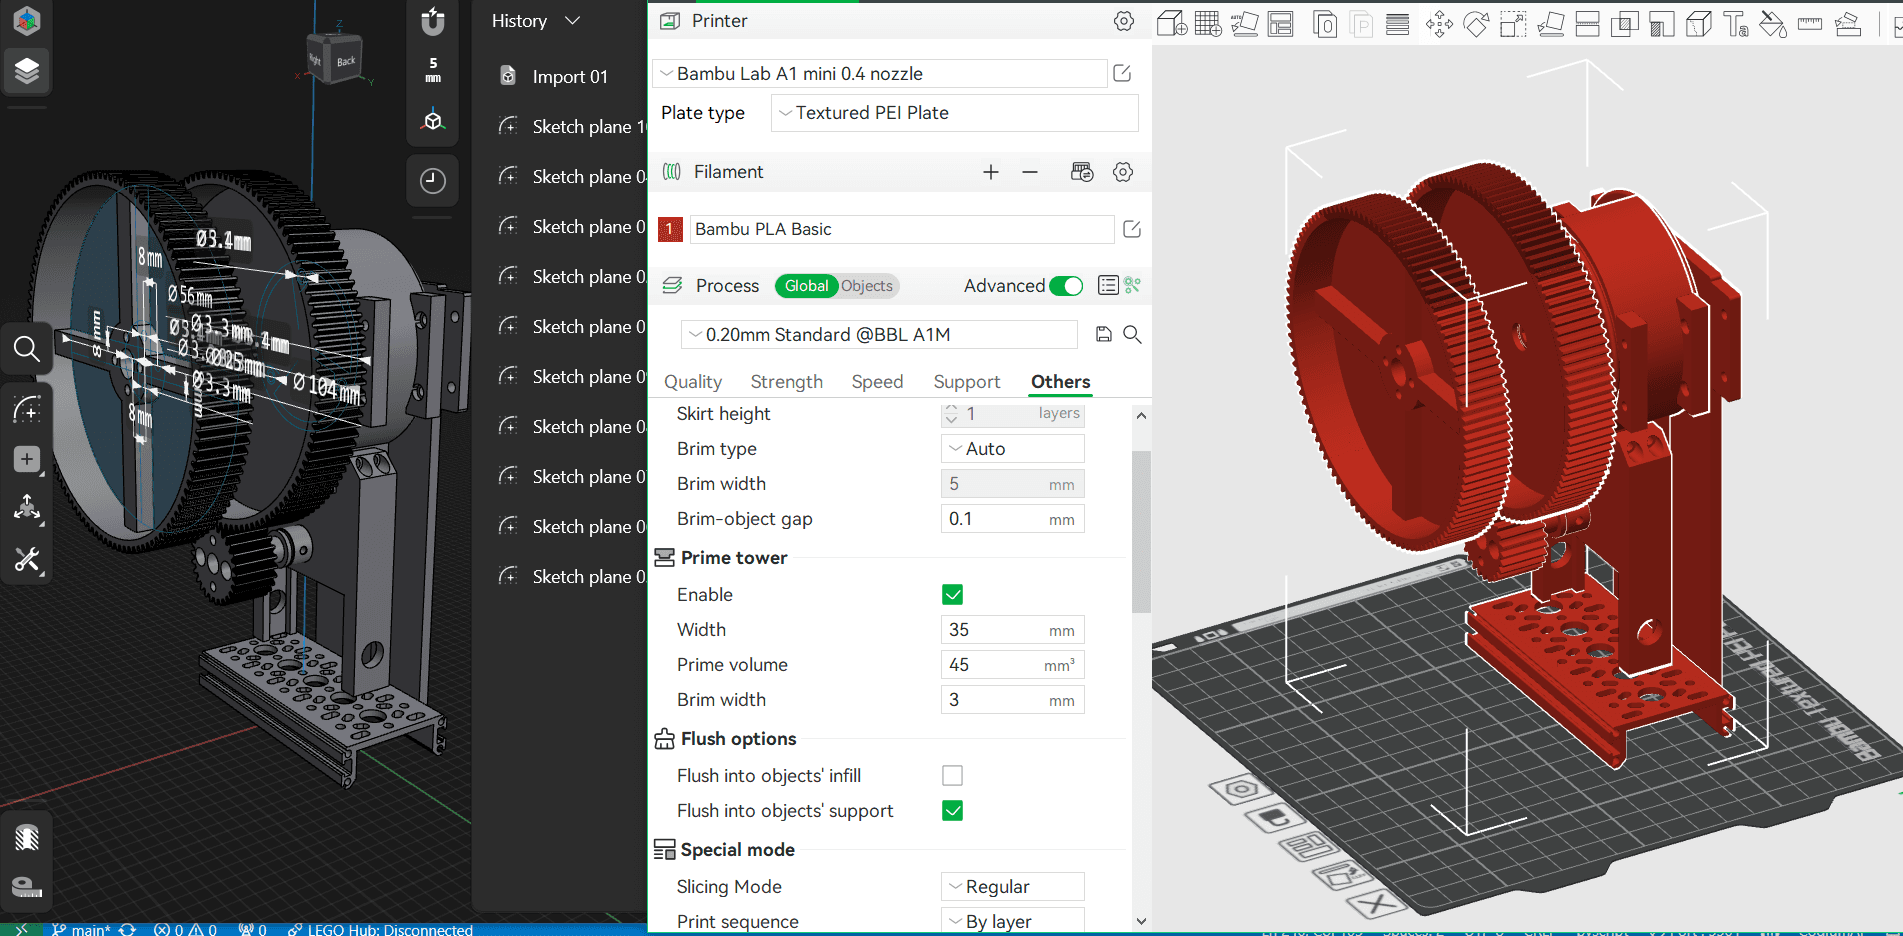1903x936 pixels.
Task: Switch to the Support tab
Action: pos(967,382)
